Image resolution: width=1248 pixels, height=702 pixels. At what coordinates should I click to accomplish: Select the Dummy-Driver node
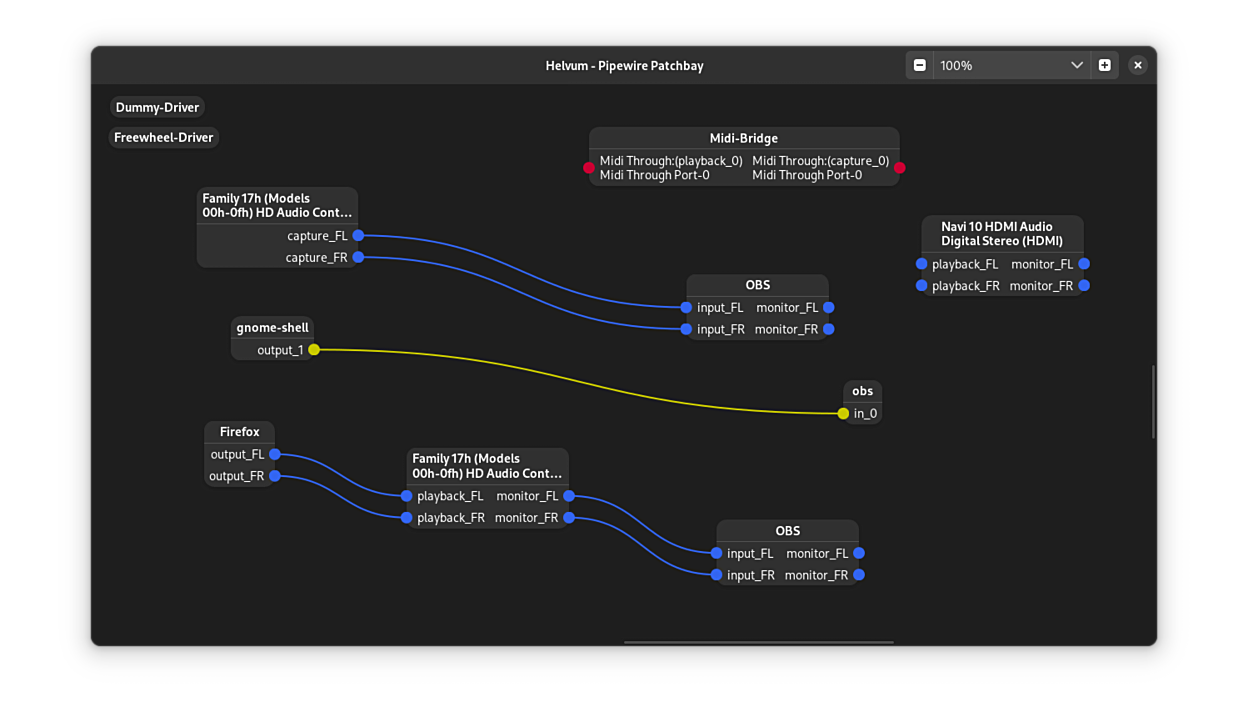tap(157, 107)
